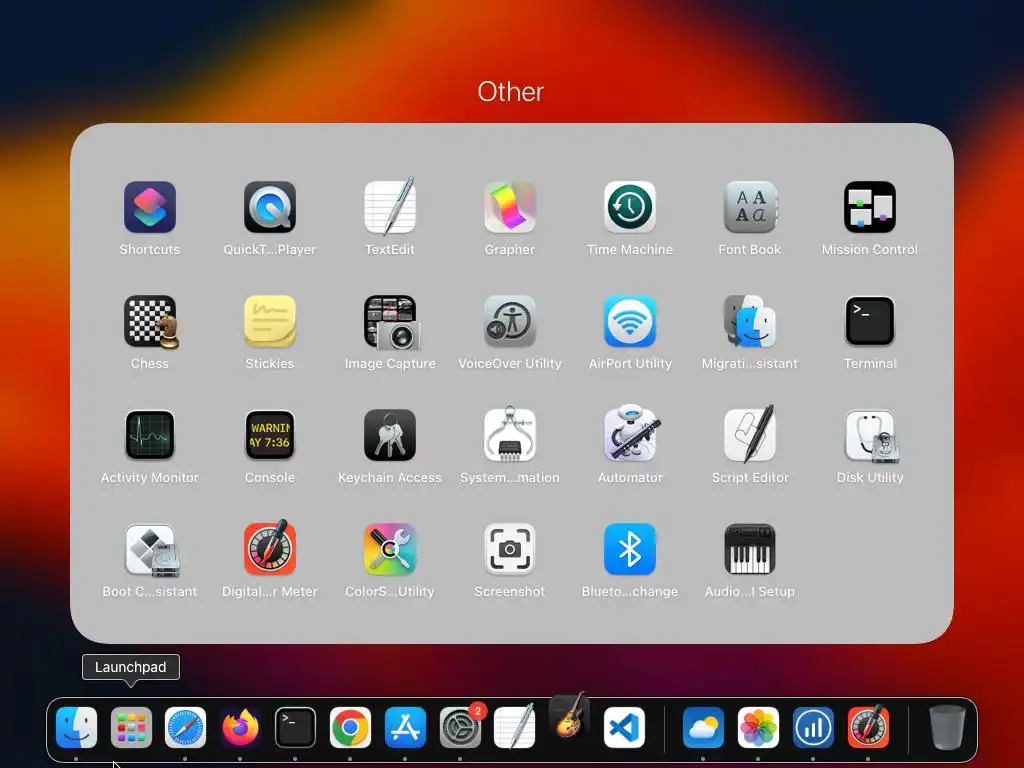Open the App Store in Dock
Image resolution: width=1024 pixels, height=768 pixels.
point(405,728)
